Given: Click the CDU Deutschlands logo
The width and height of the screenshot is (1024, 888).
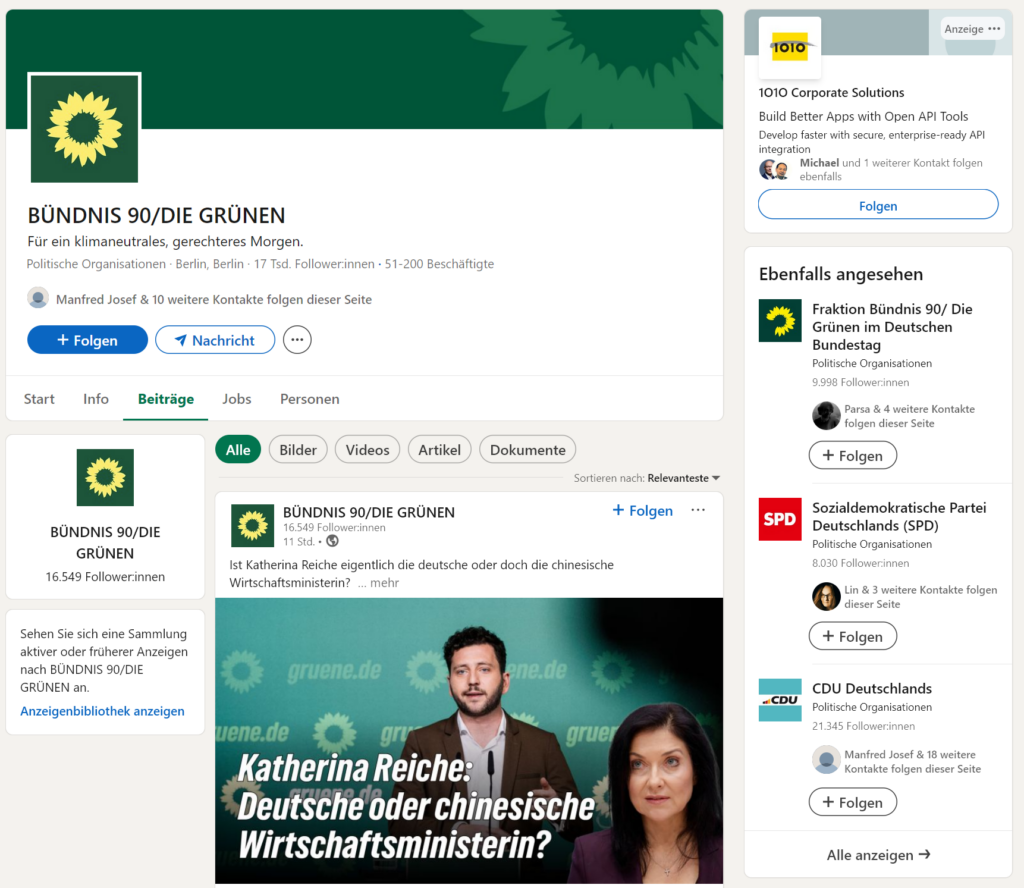Looking at the screenshot, I should 780,700.
